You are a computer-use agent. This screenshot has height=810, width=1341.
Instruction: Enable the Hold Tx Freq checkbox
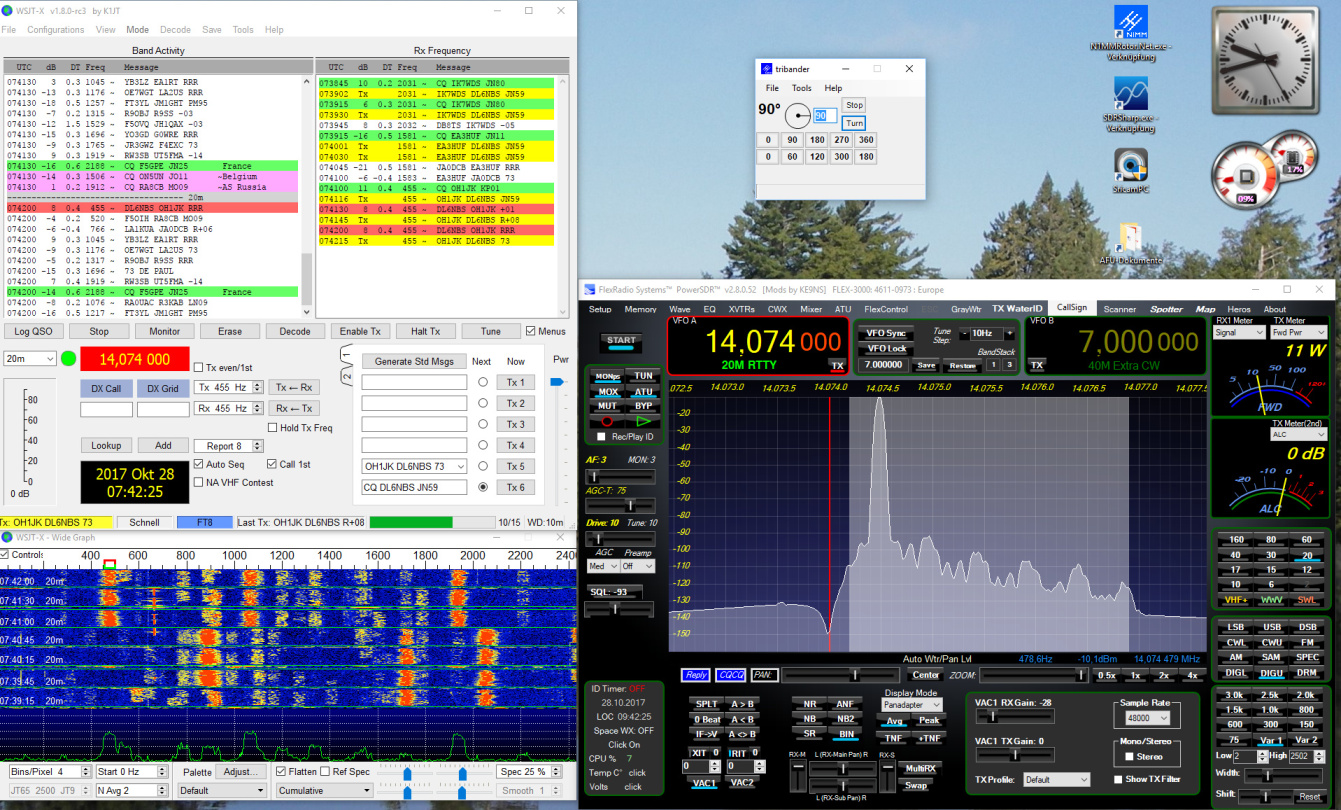coord(273,428)
